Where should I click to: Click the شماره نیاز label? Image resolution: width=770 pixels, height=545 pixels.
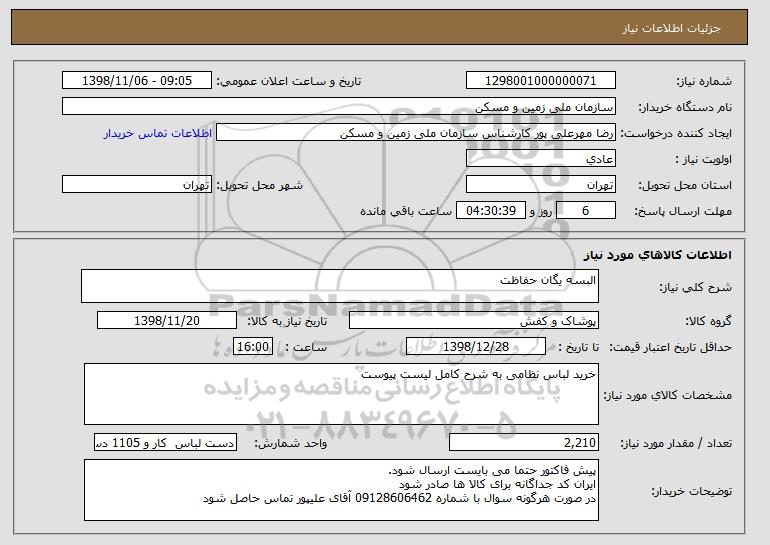[x=704, y=81]
